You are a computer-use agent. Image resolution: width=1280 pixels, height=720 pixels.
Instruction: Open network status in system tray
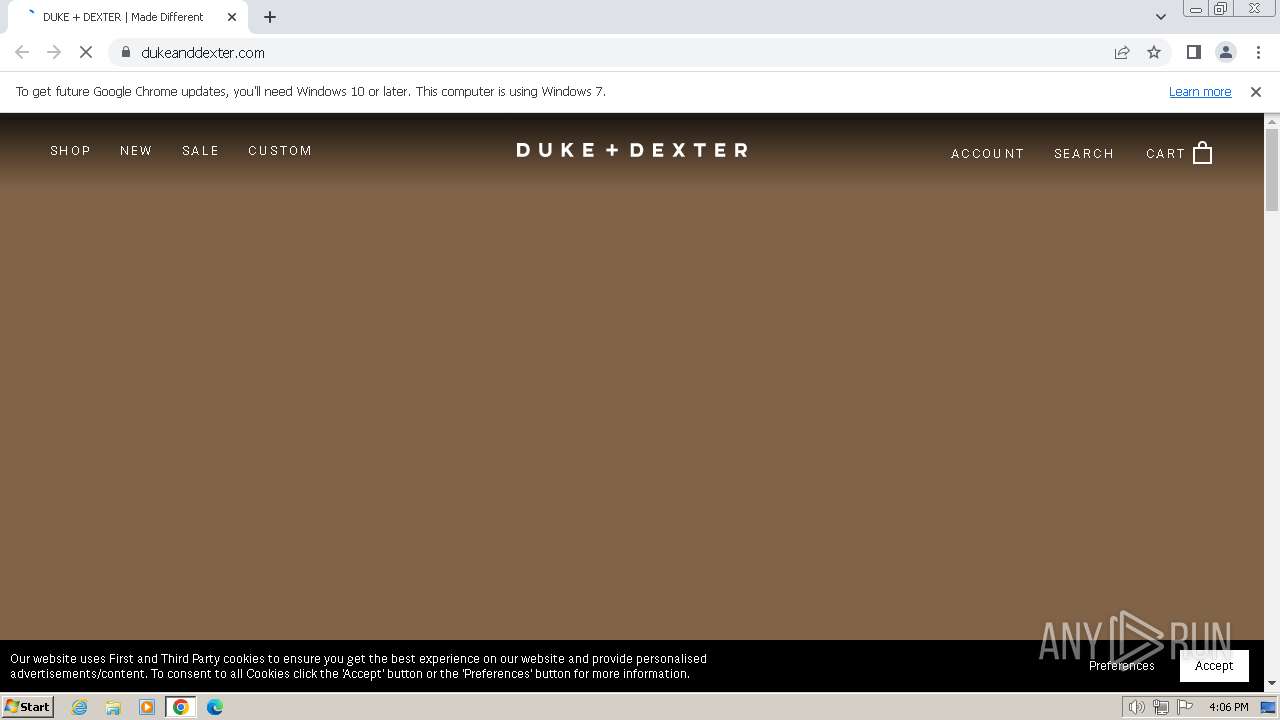tap(1160, 707)
